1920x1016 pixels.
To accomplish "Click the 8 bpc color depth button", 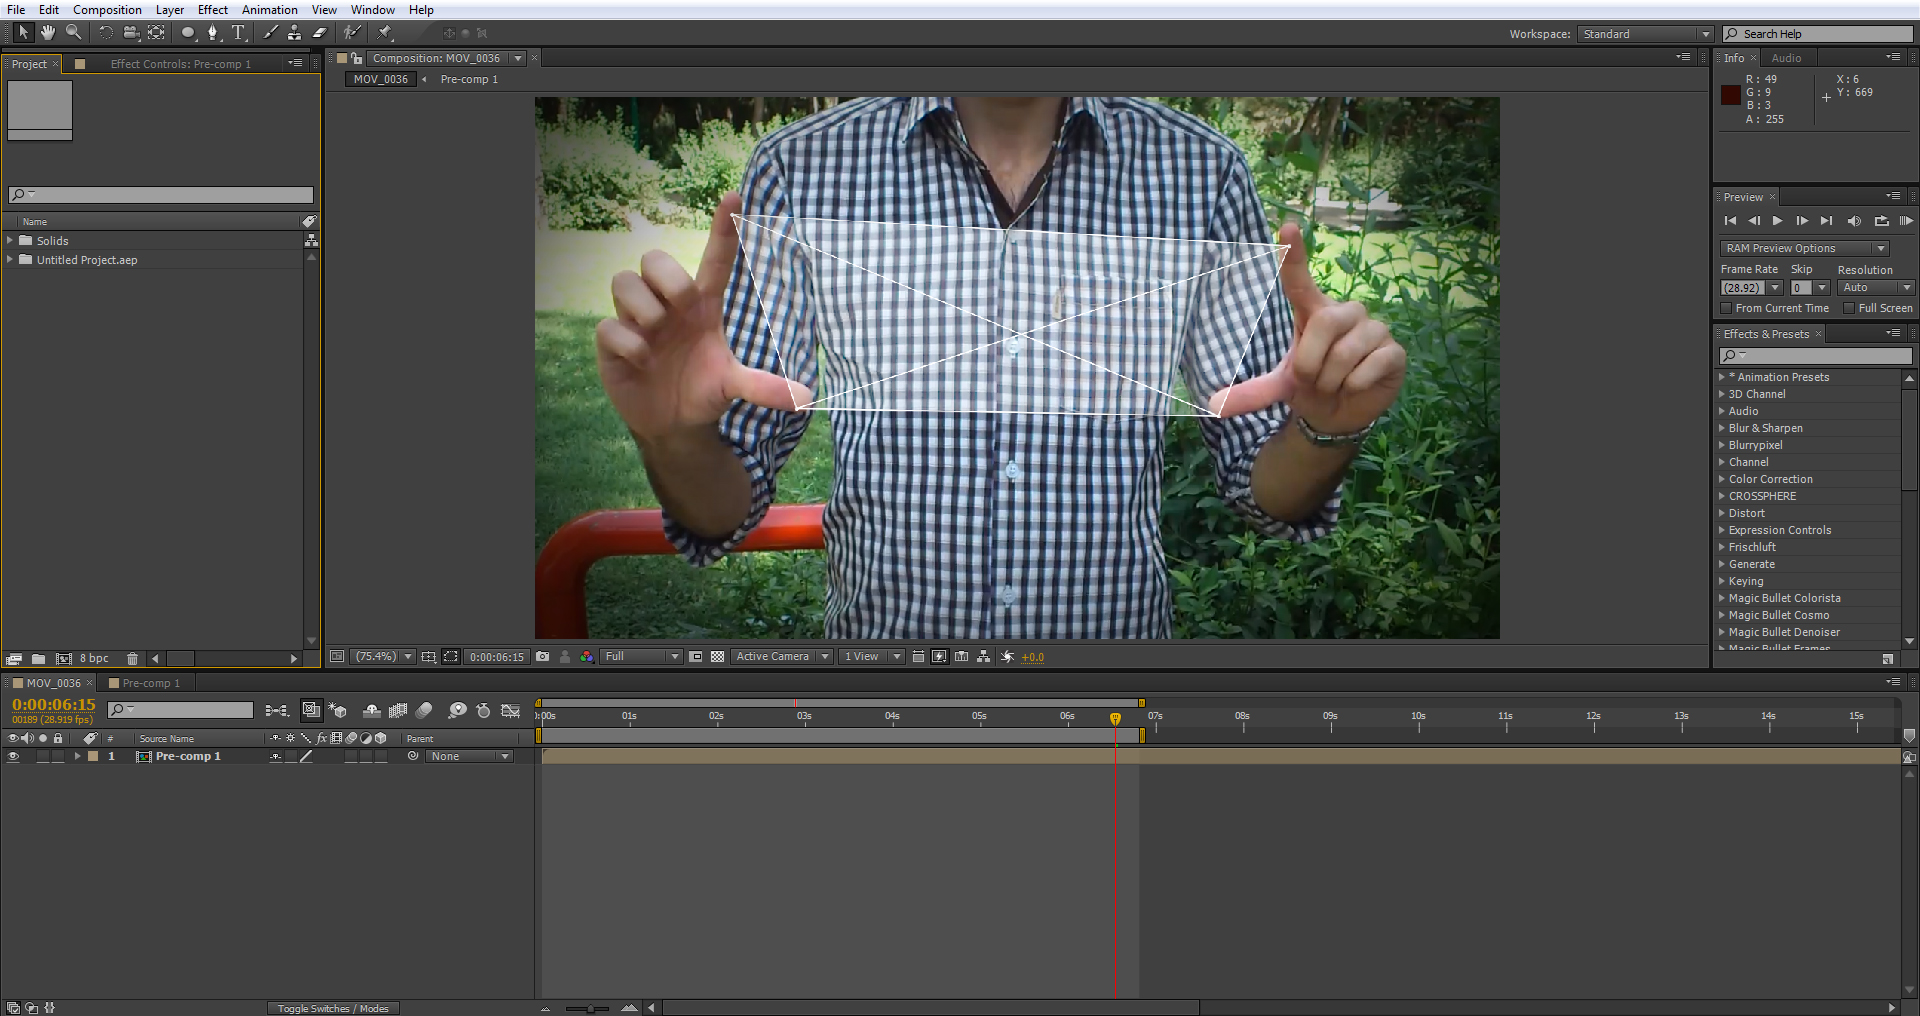I will click(x=95, y=659).
